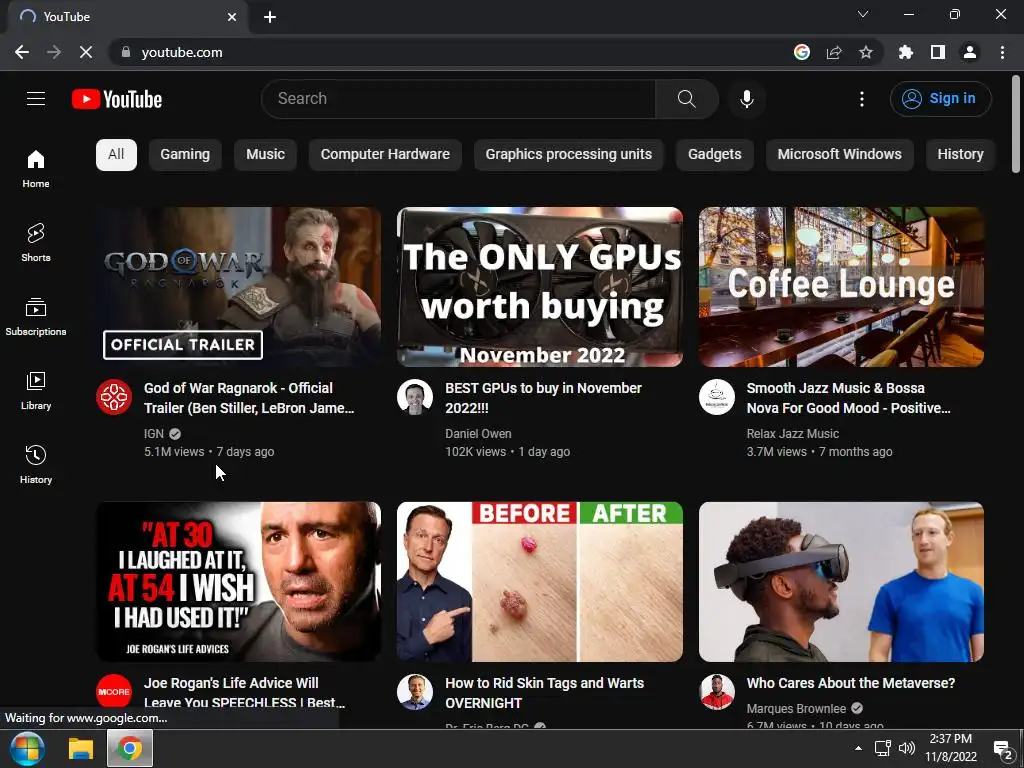
Task: Go to Home in sidebar
Action: tap(36, 168)
